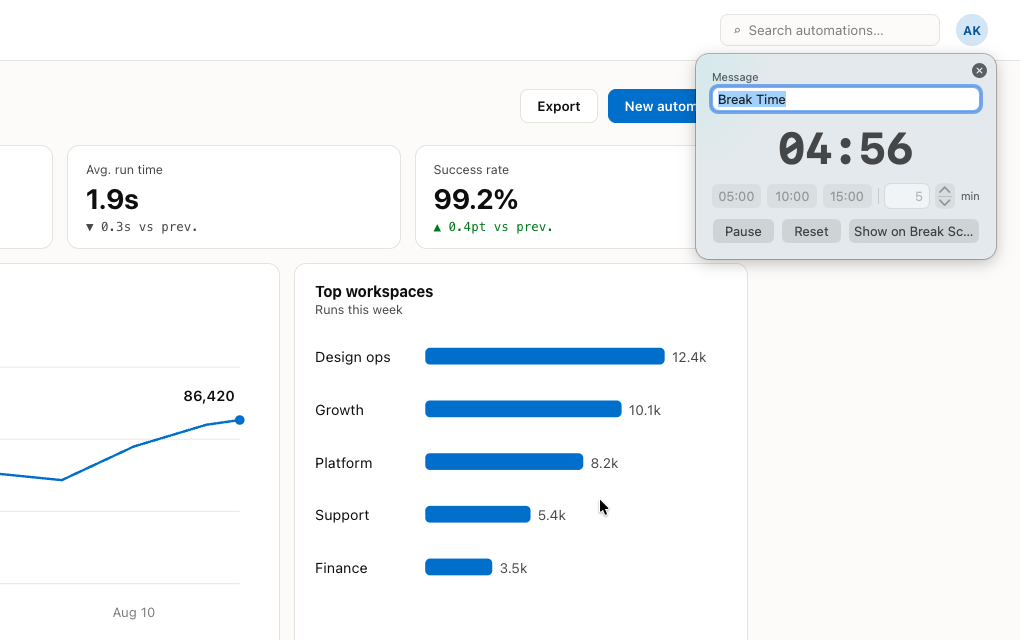Image resolution: width=1020 pixels, height=640 pixels.
Task: Click the Support workspace label
Action: coord(342,515)
